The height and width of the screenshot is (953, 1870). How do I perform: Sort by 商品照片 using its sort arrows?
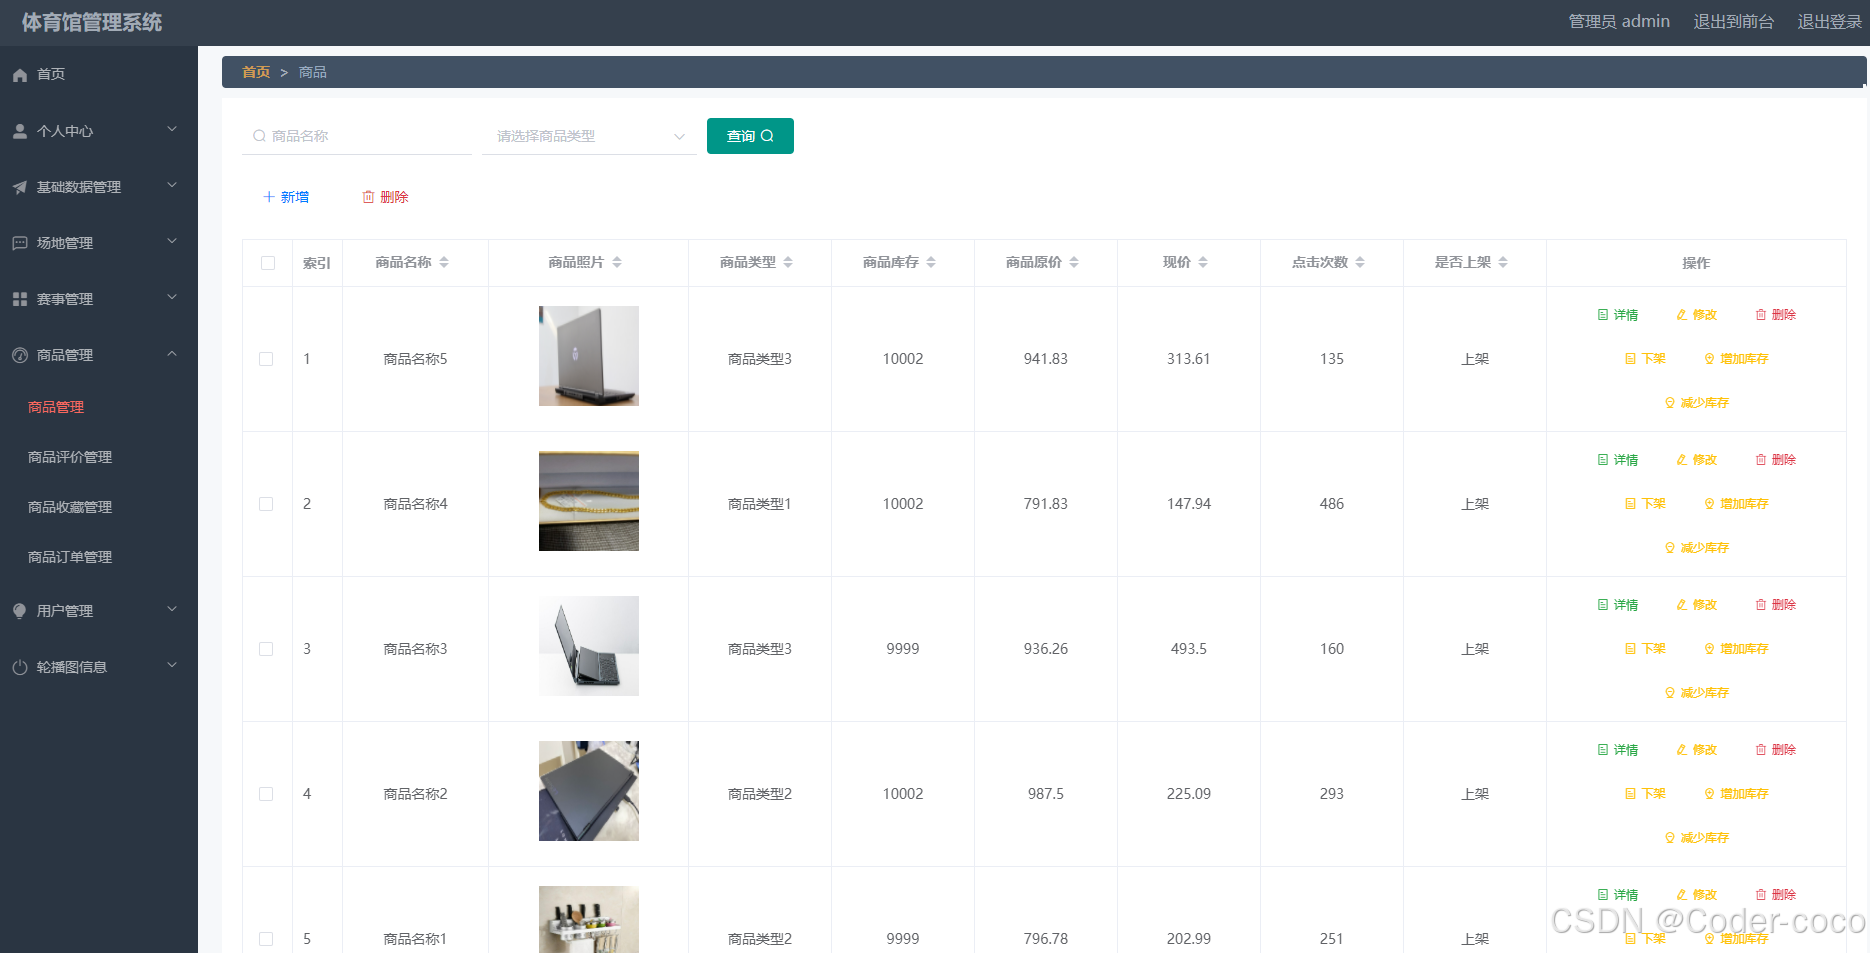click(617, 262)
